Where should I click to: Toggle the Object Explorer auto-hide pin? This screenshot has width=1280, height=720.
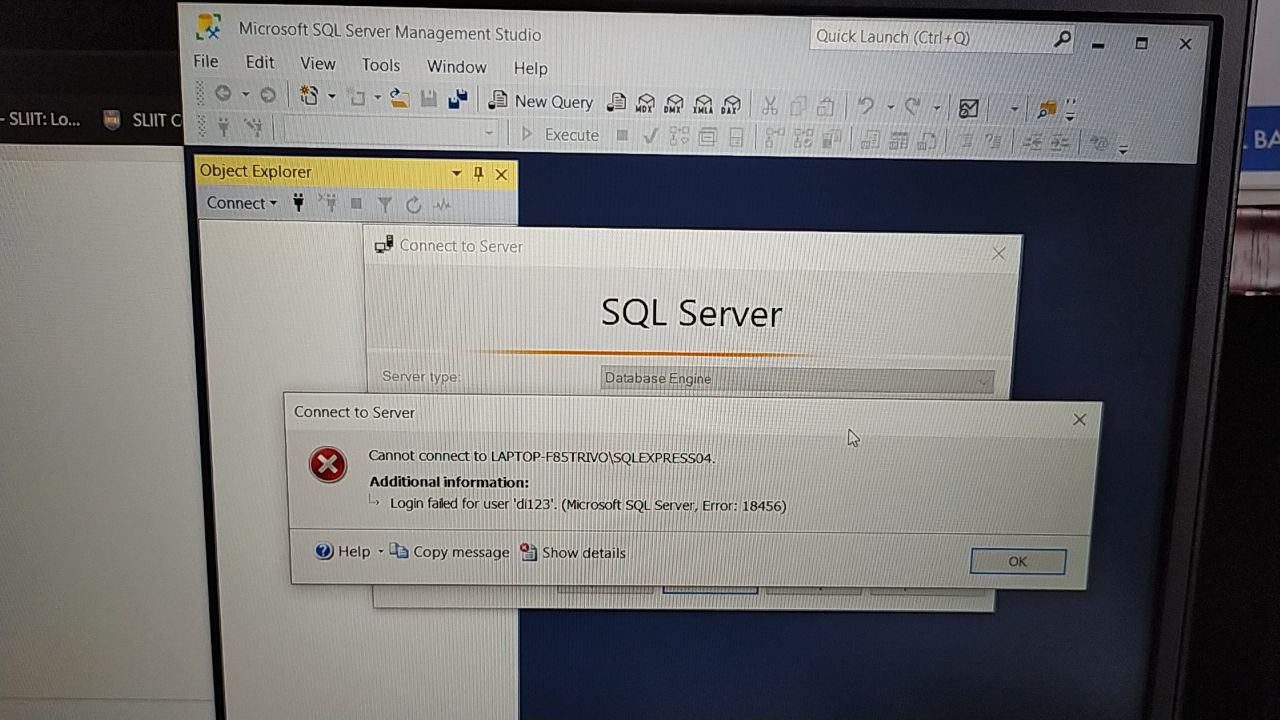pyautogui.click(x=479, y=174)
